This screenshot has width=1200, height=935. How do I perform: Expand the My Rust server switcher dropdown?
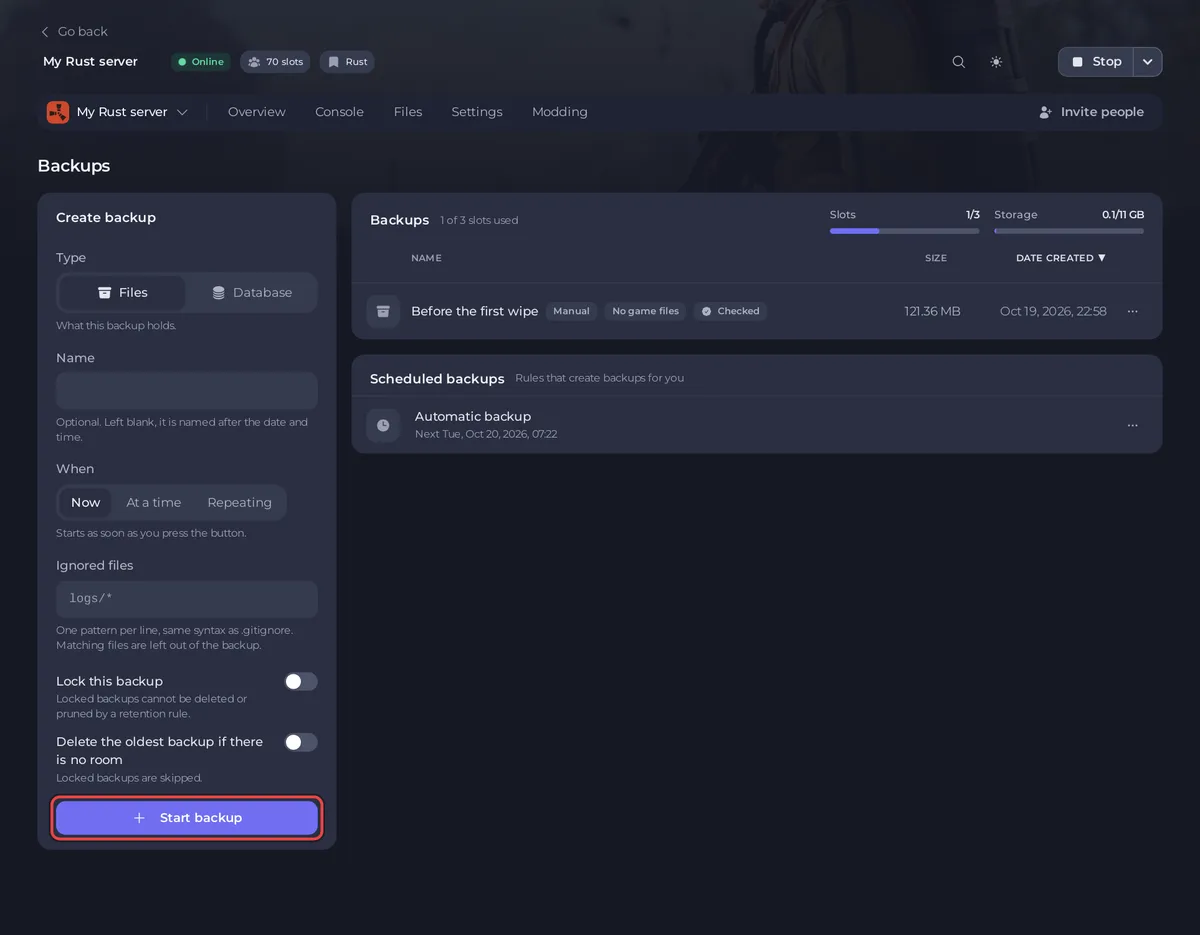[118, 112]
